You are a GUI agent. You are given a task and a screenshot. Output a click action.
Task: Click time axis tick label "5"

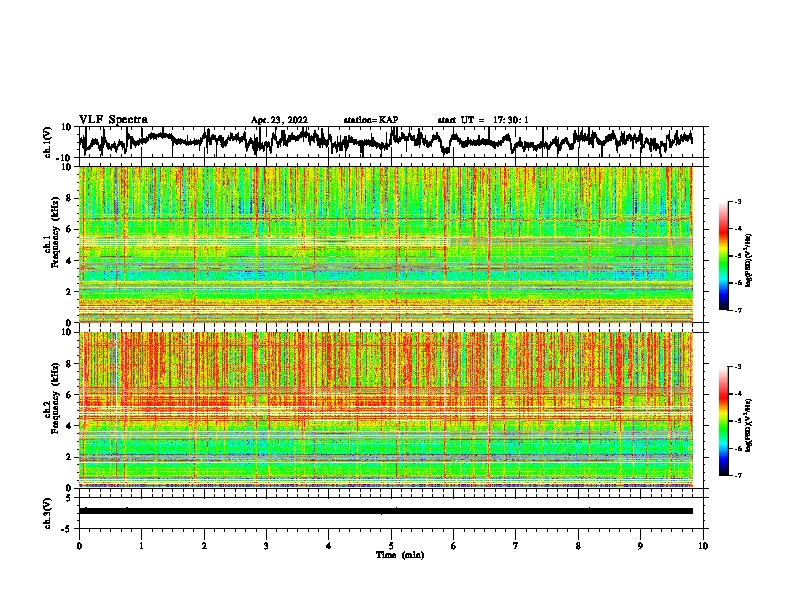(x=391, y=546)
